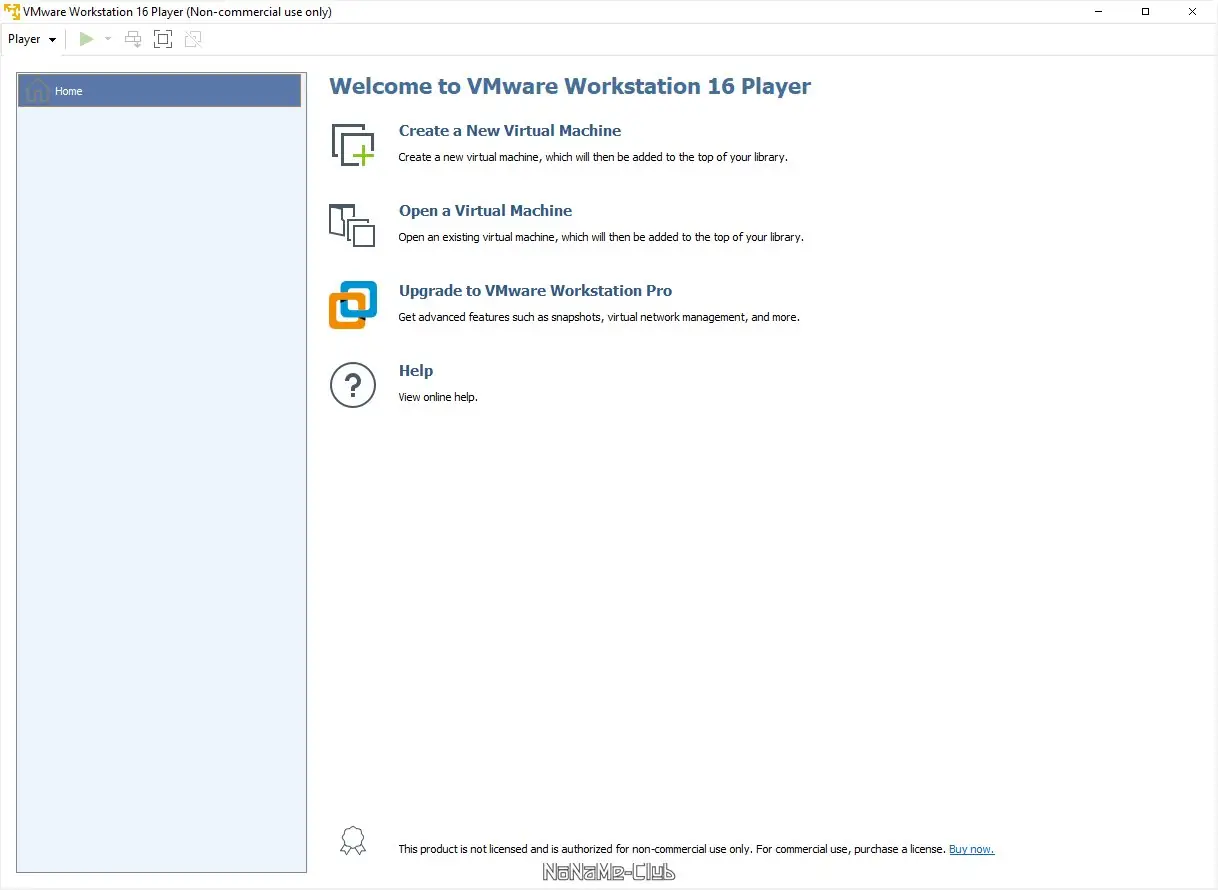Screen dimensions: 1218x890
Task: Click 'View online help.' description text
Action: coord(438,397)
